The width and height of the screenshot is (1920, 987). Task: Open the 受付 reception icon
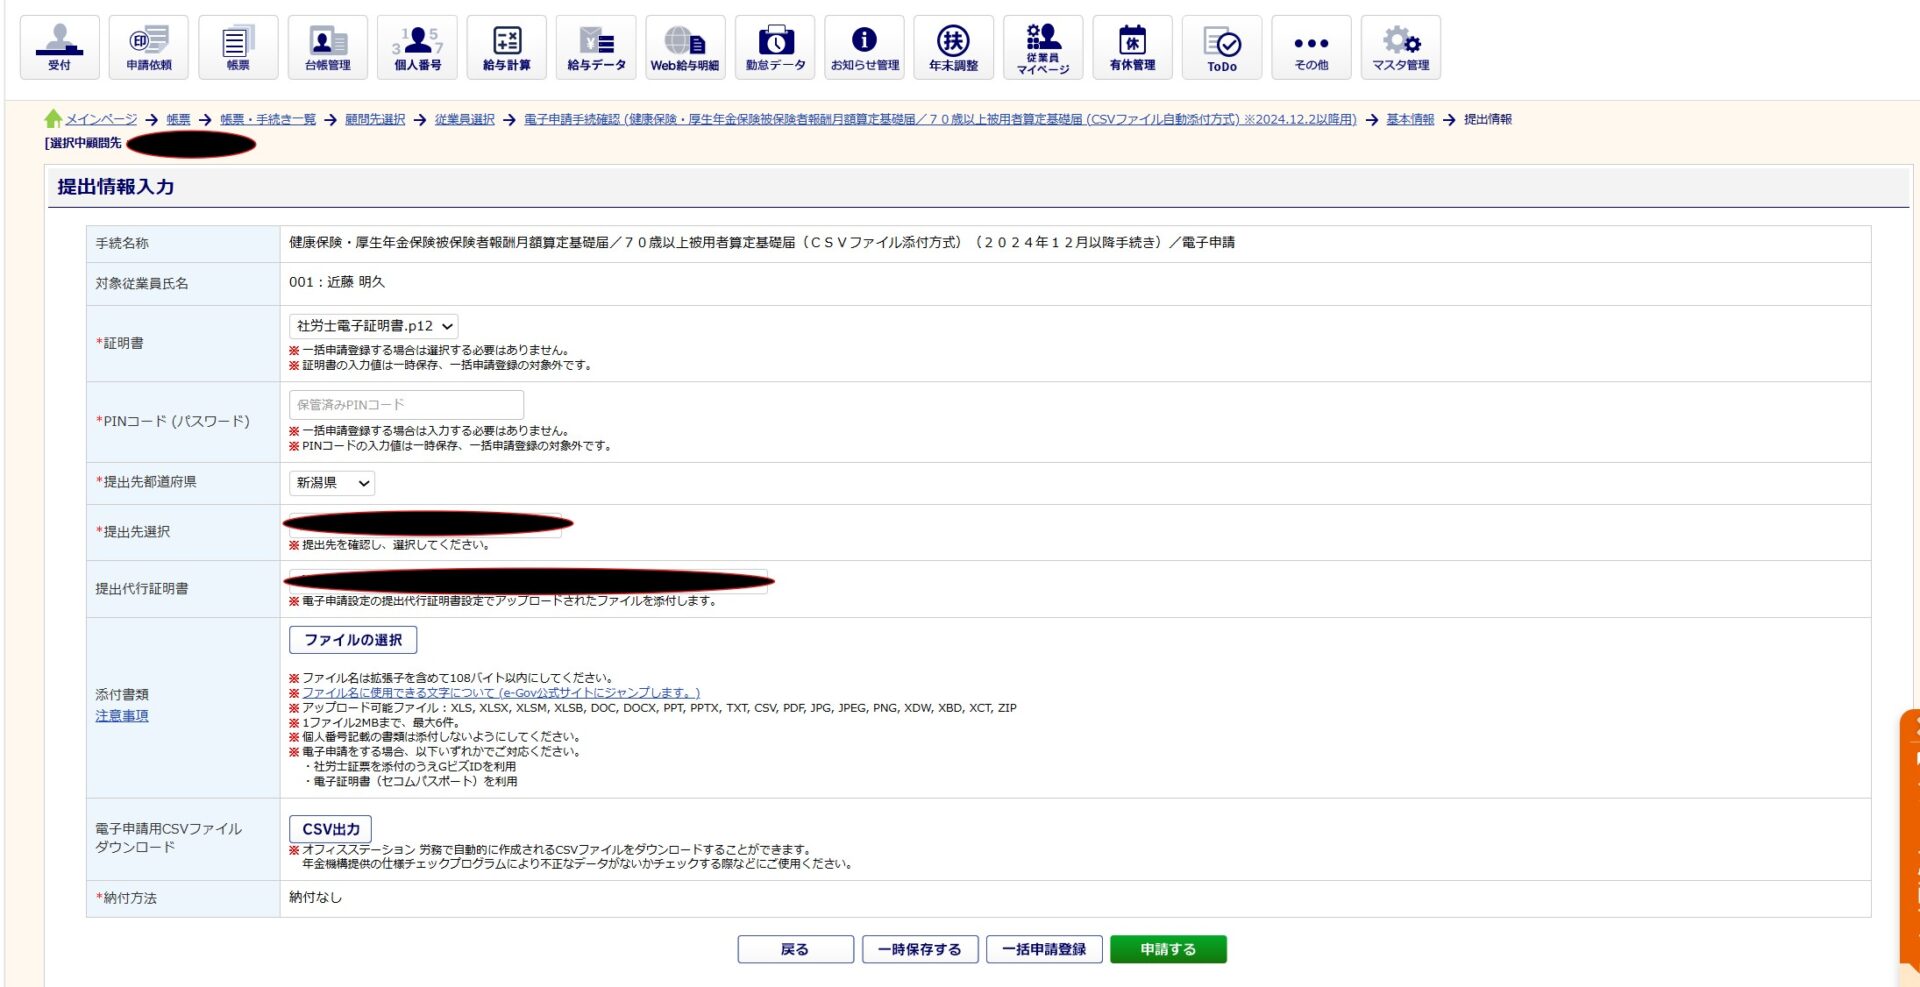point(59,47)
